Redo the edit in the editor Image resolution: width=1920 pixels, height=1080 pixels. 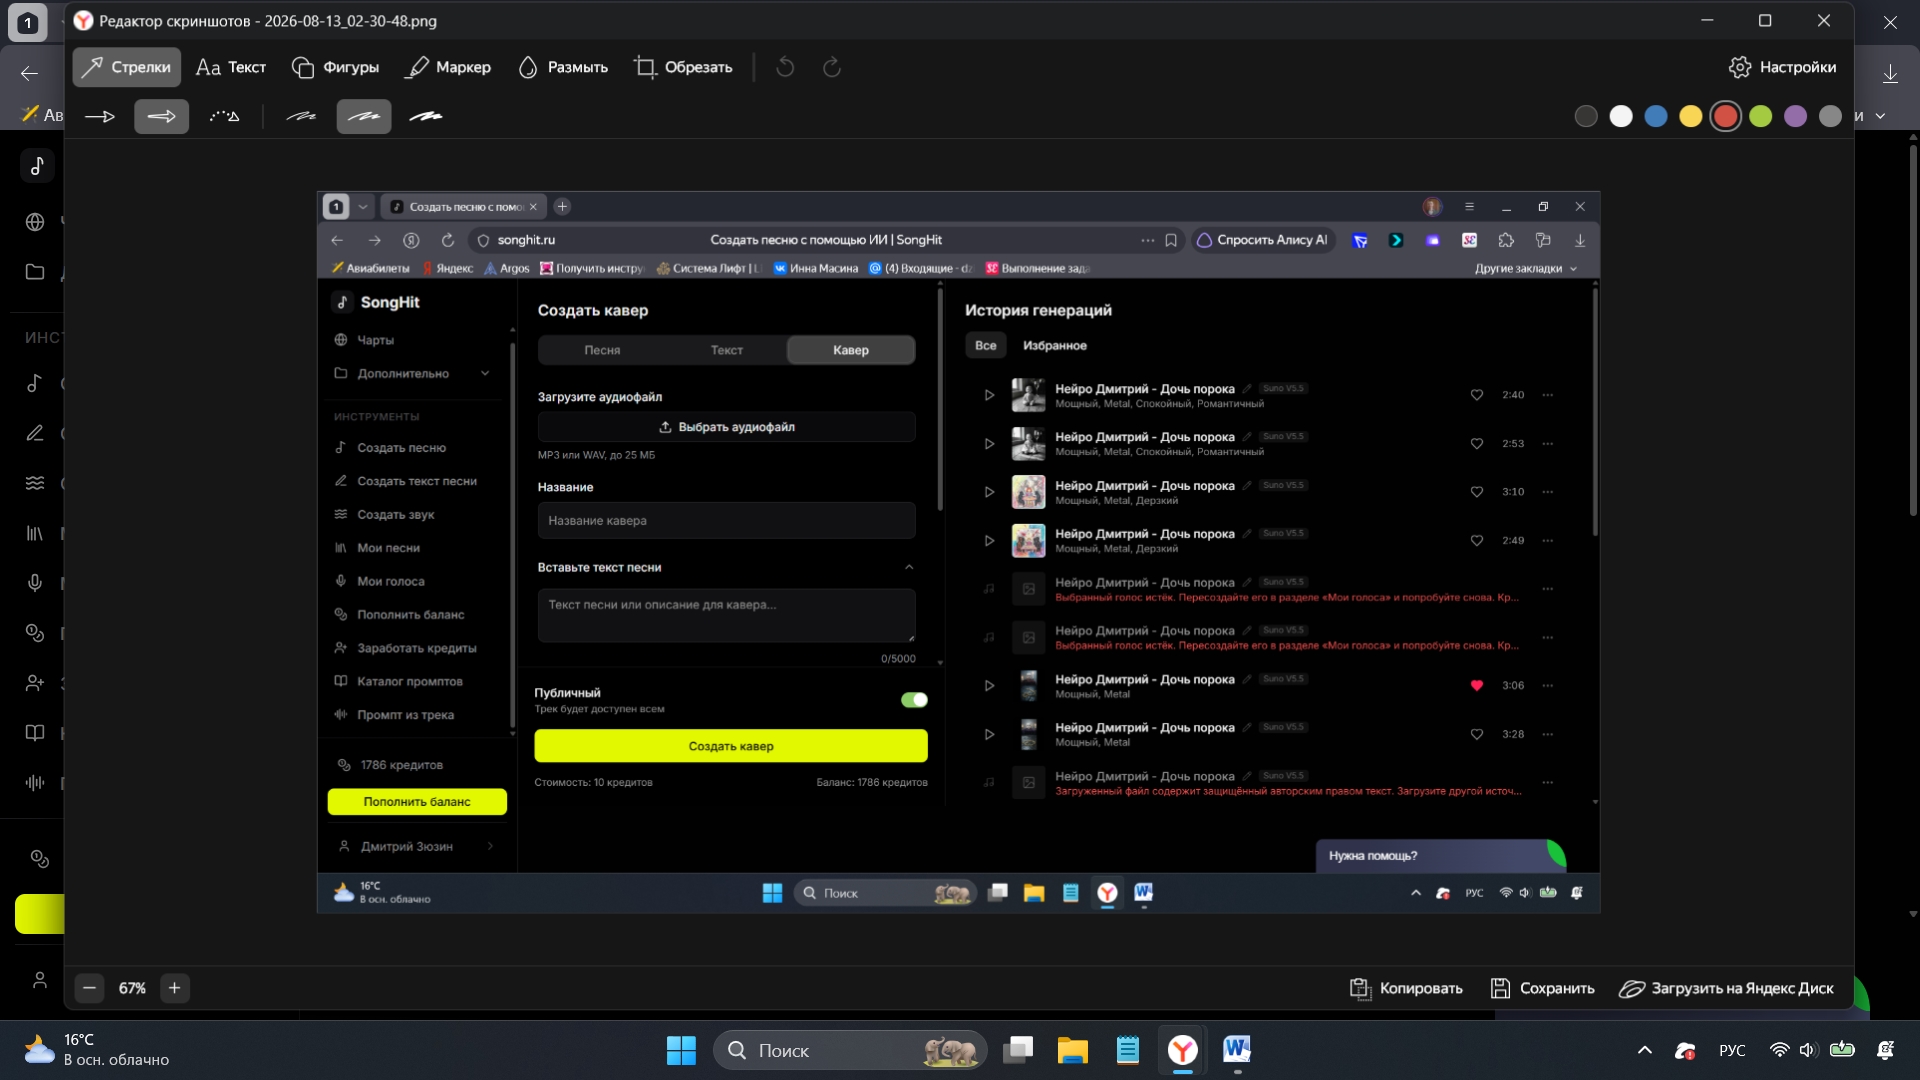click(832, 67)
